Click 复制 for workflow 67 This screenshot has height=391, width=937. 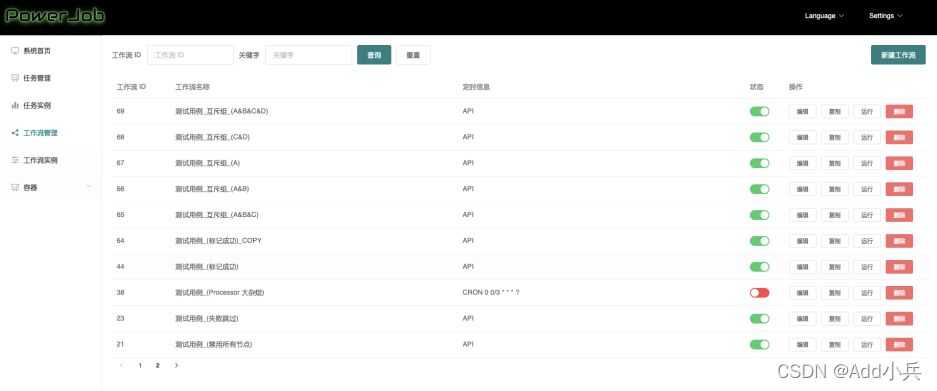pyautogui.click(x=835, y=163)
